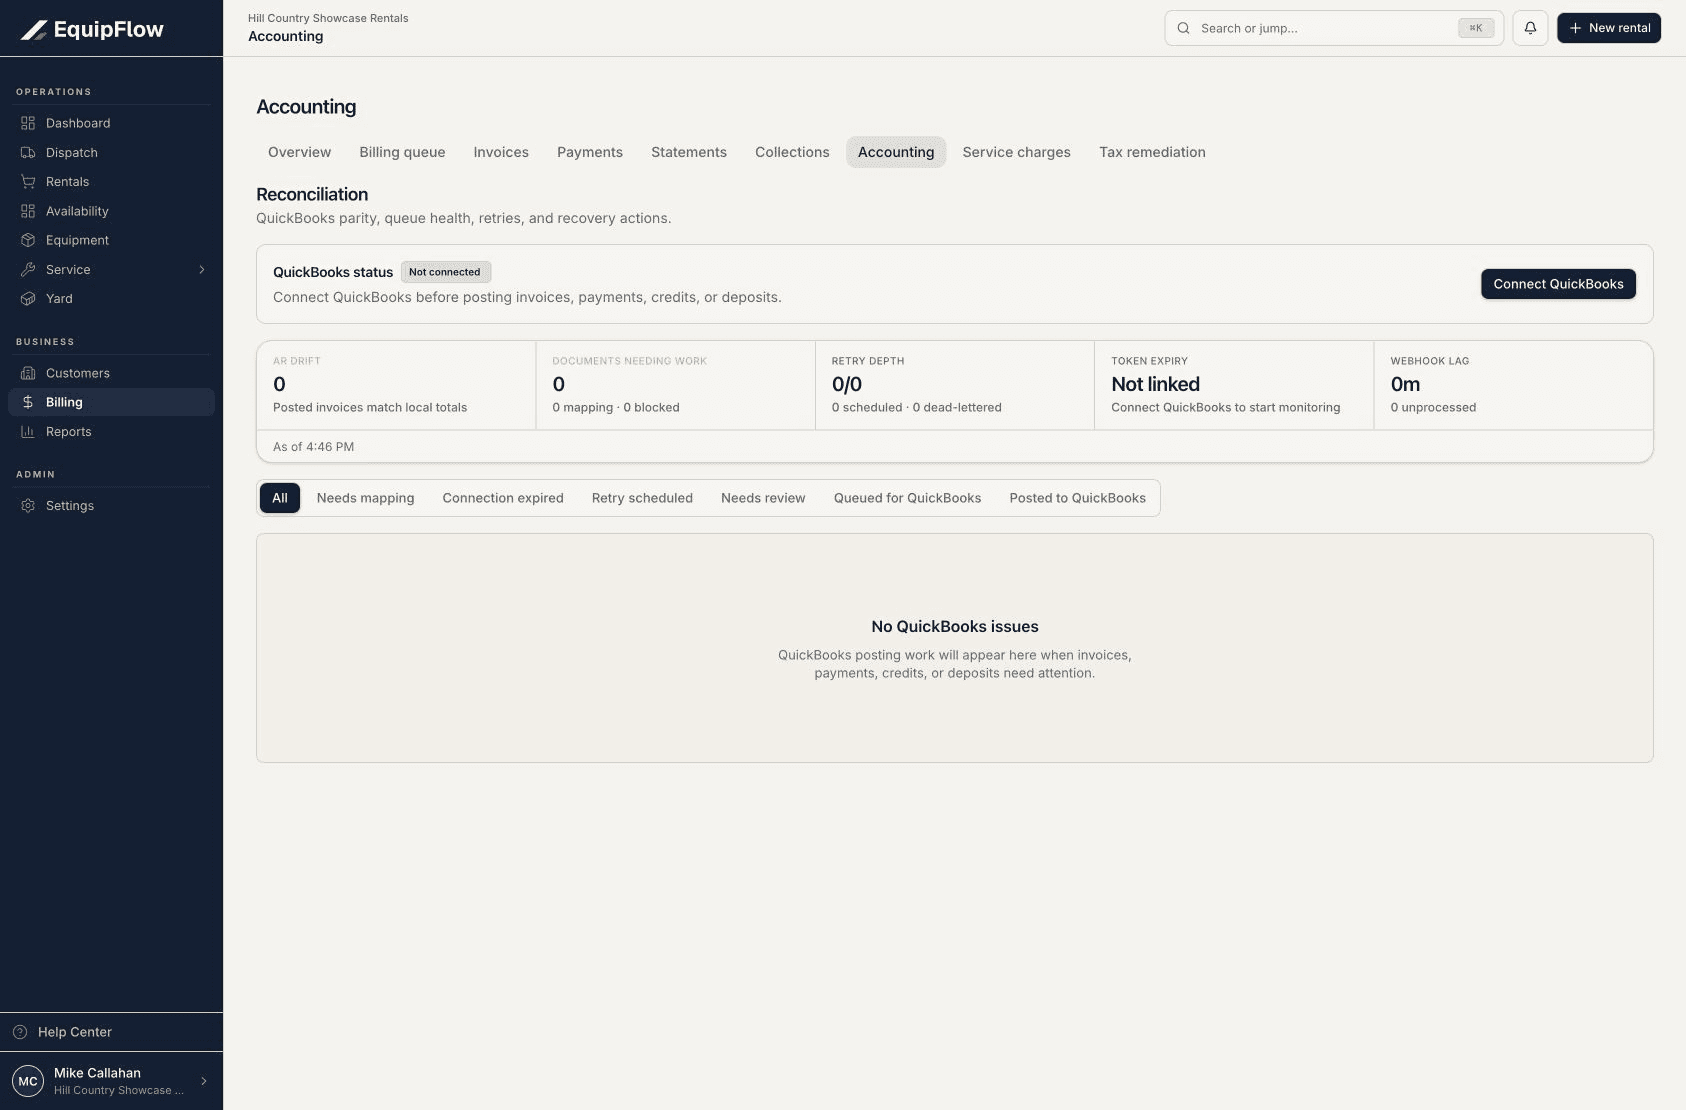1686x1110 pixels.
Task: Filter by Connection expired
Action: (x=503, y=498)
